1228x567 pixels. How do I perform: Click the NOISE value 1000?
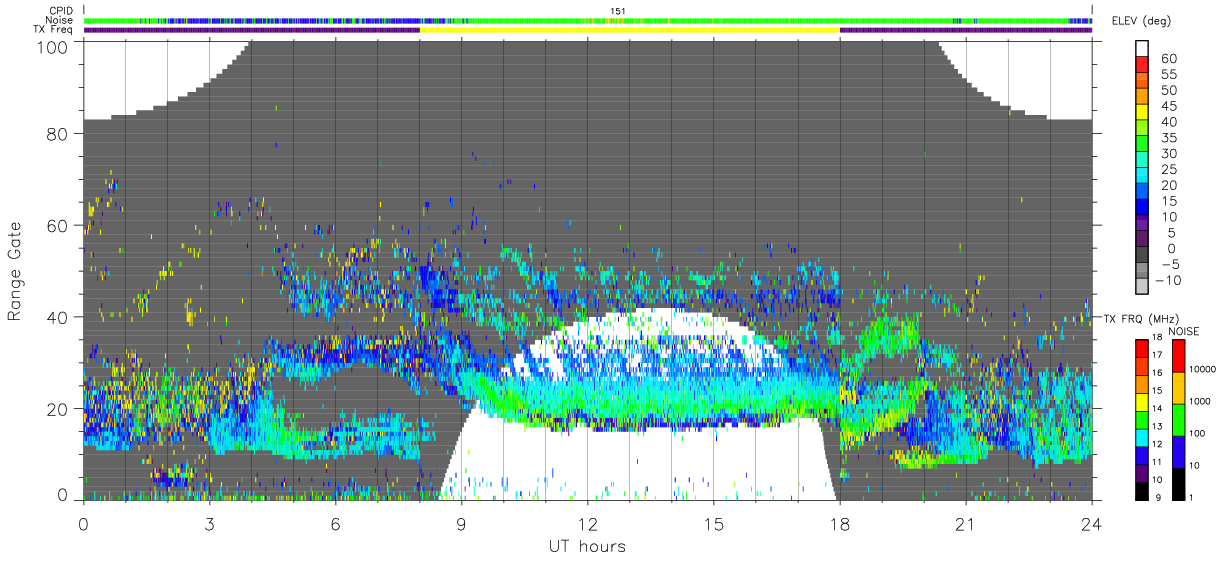[1200, 401]
